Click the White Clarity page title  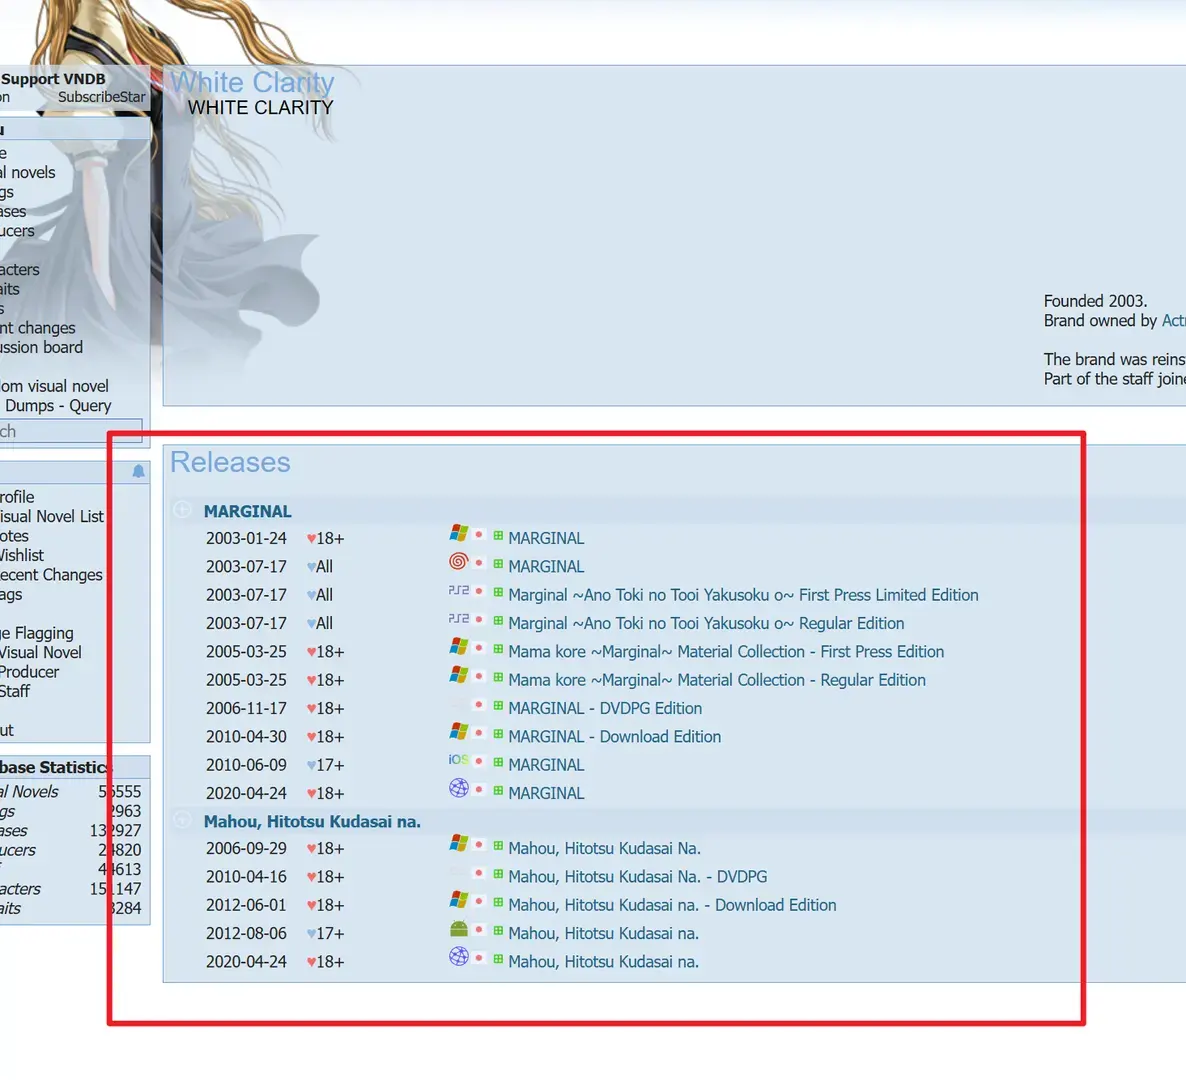pos(252,82)
